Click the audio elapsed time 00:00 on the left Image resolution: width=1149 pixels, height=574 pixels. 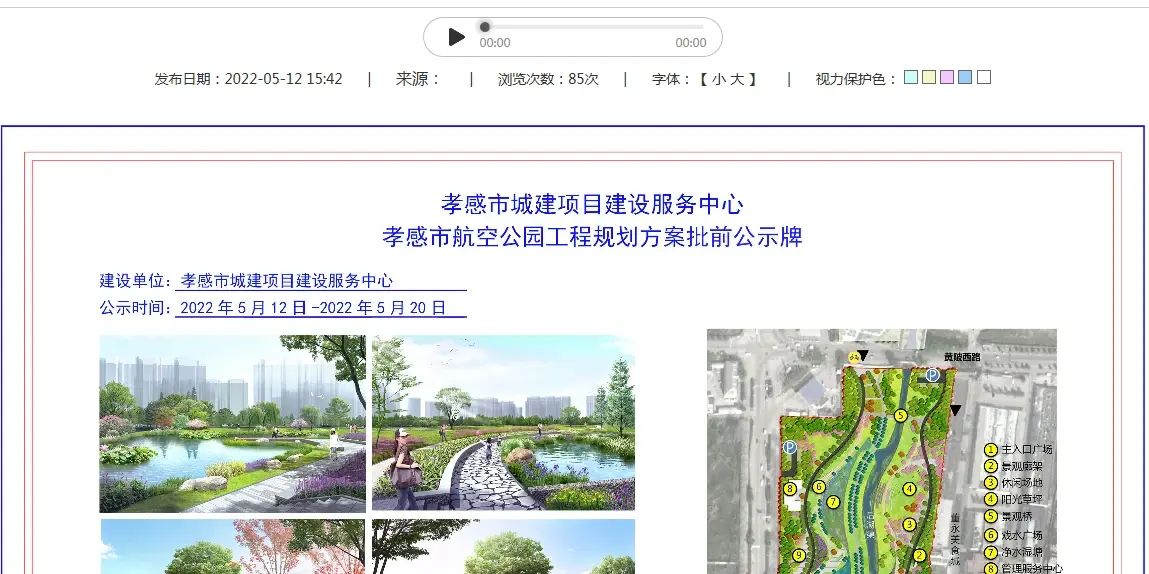click(495, 43)
